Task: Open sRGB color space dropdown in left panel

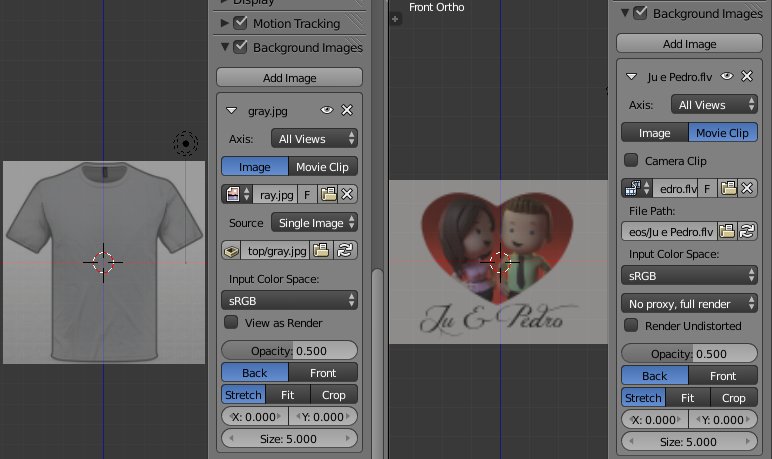Action: coord(290,300)
